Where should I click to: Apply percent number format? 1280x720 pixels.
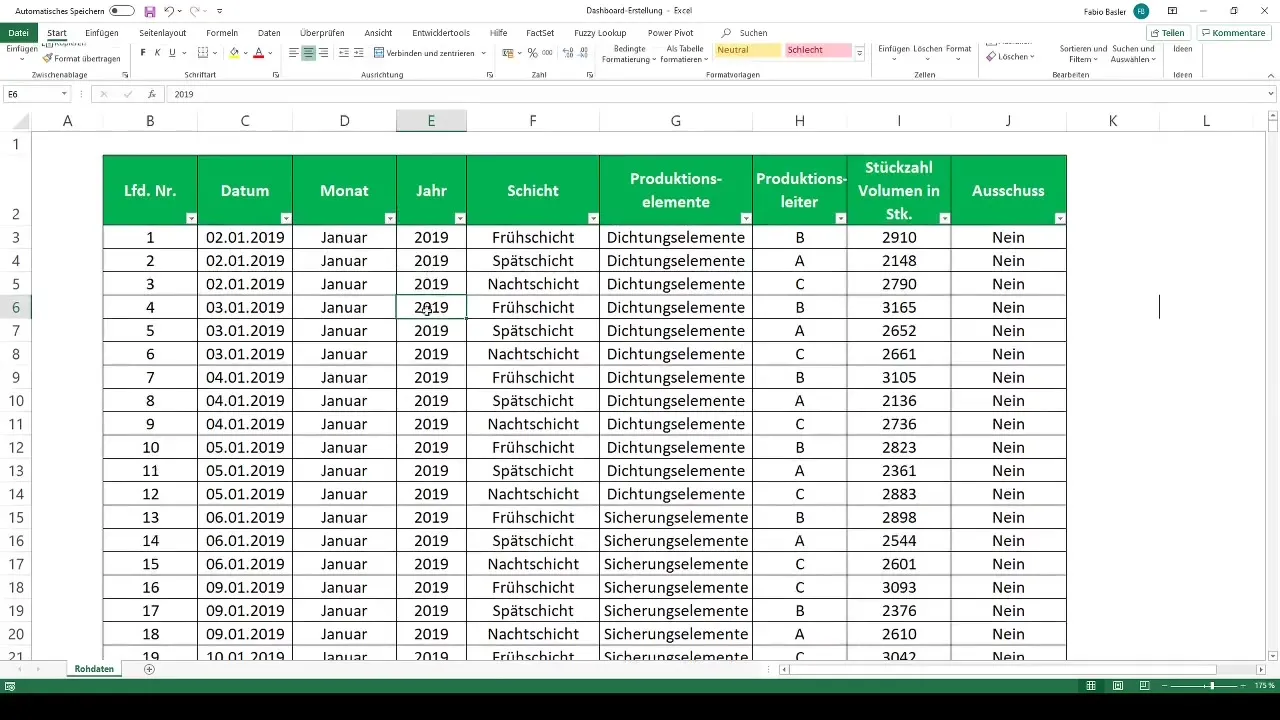click(x=532, y=53)
